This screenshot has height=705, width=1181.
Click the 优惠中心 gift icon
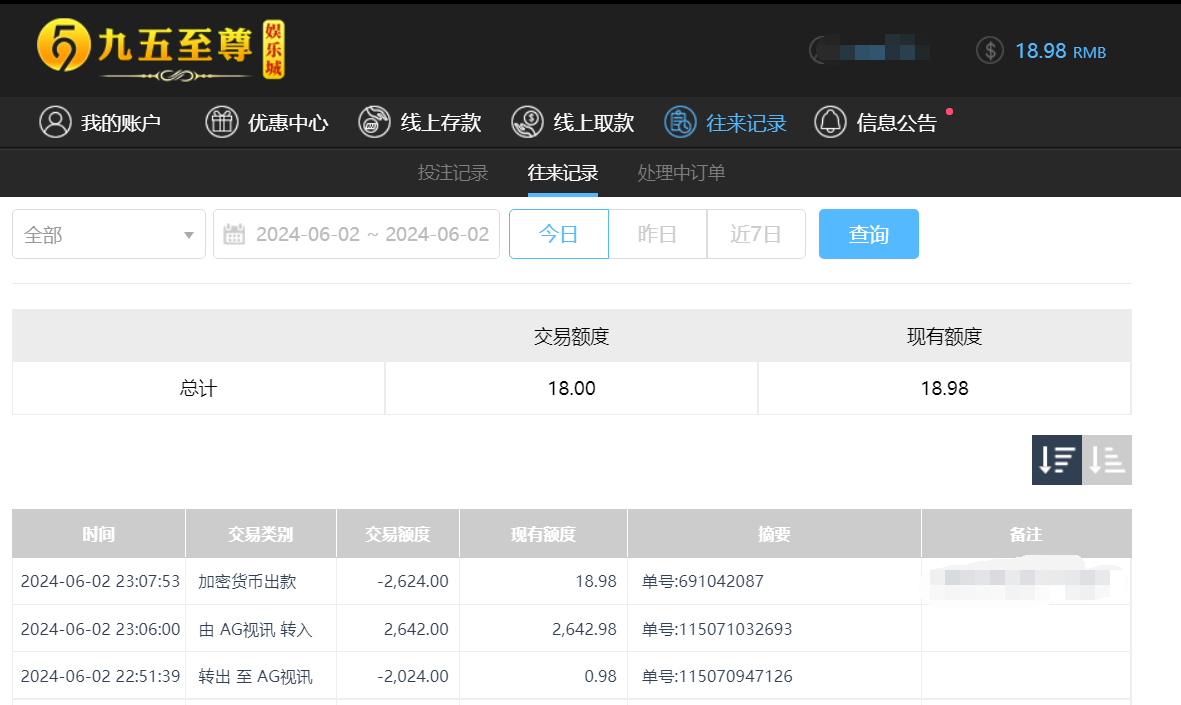(221, 122)
